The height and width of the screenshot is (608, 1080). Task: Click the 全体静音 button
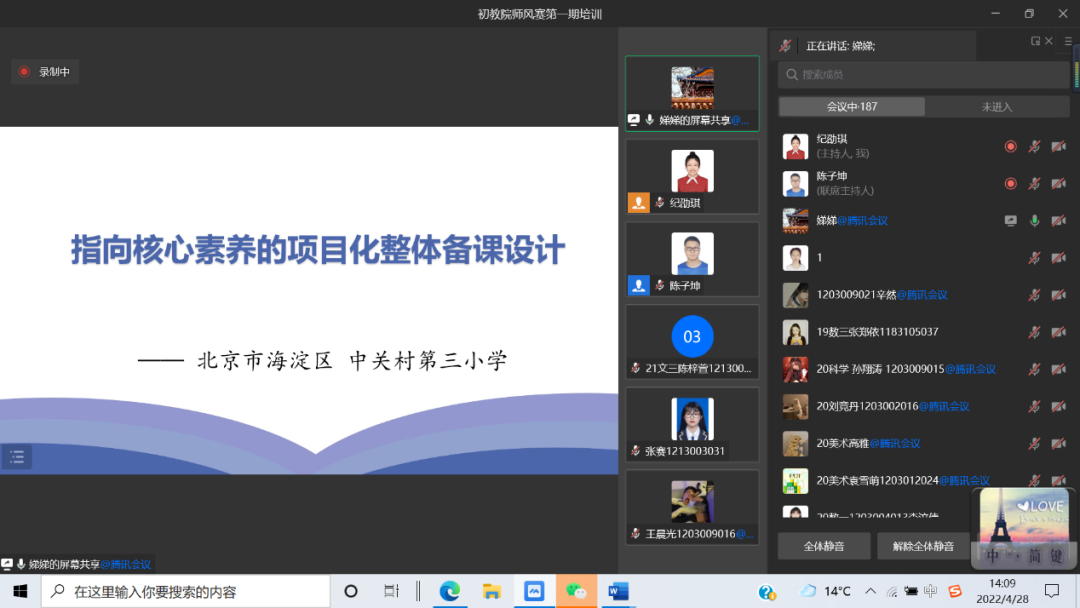tap(824, 546)
